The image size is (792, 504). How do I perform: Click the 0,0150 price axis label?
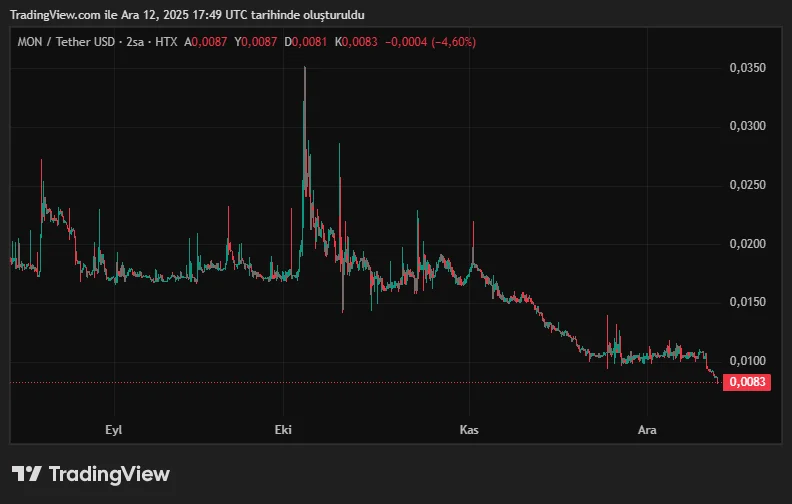coord(748,302)
